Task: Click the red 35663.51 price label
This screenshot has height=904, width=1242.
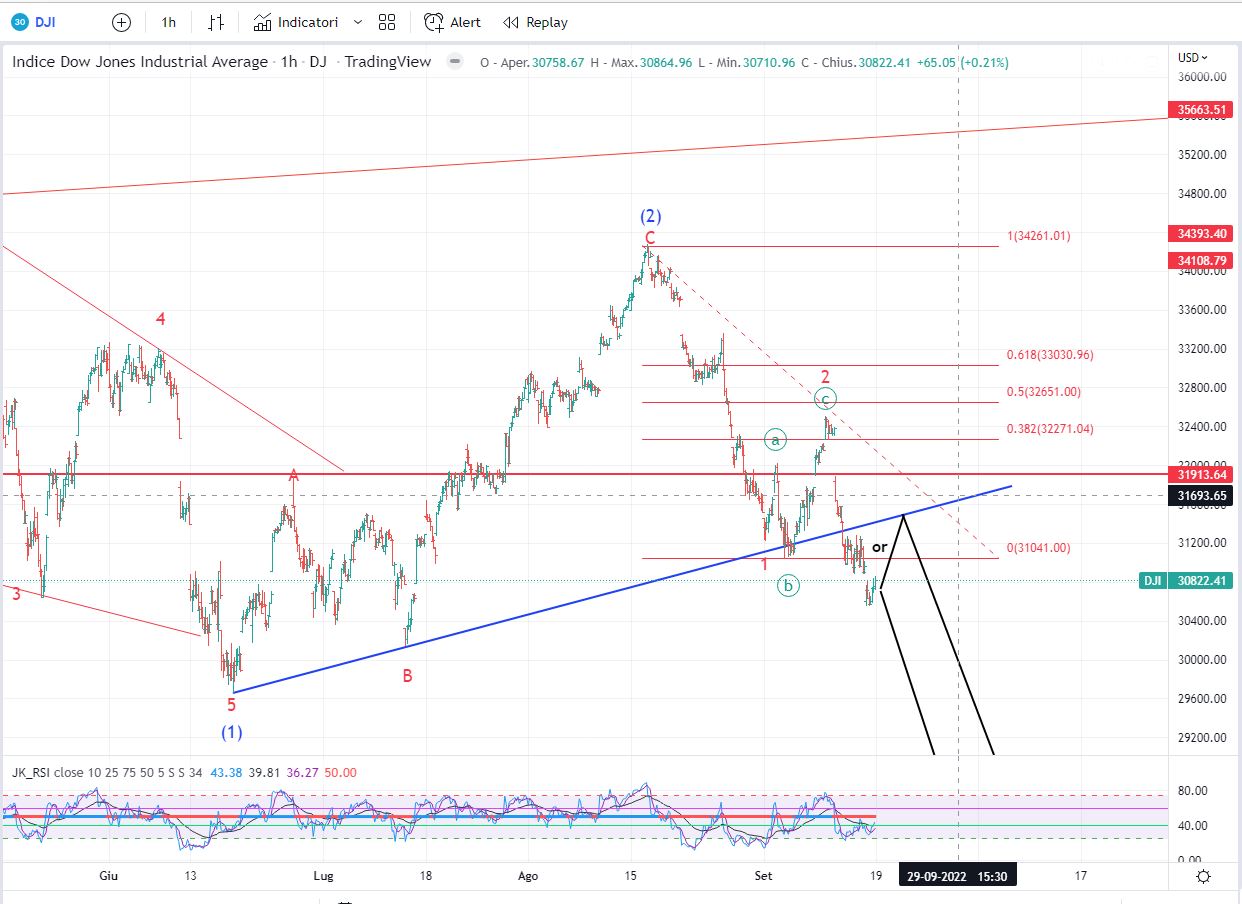Action: pyautogui.click(x=1200, y=111)
